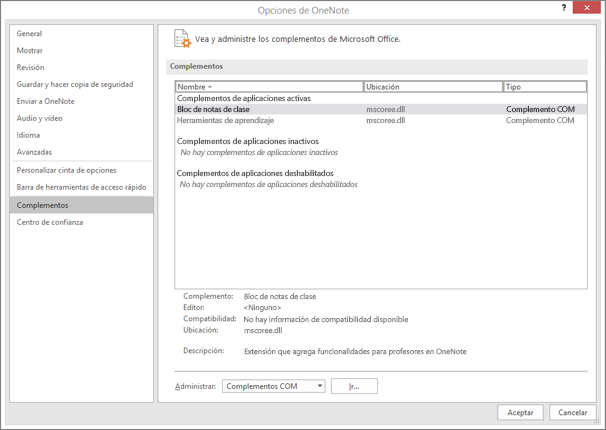Click Complementos de aplicaciones deshabilitados heading
Image resolution: width=606 pixels, height=430 pixels.
(x=255, y=173)
